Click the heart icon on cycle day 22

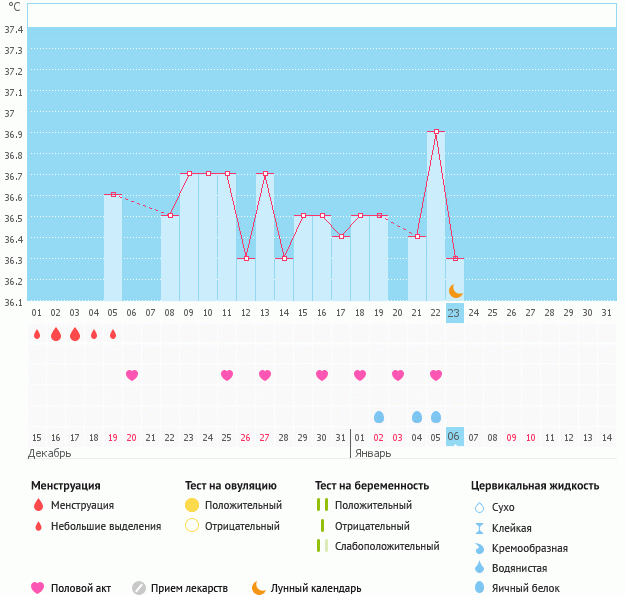point(436,375)
